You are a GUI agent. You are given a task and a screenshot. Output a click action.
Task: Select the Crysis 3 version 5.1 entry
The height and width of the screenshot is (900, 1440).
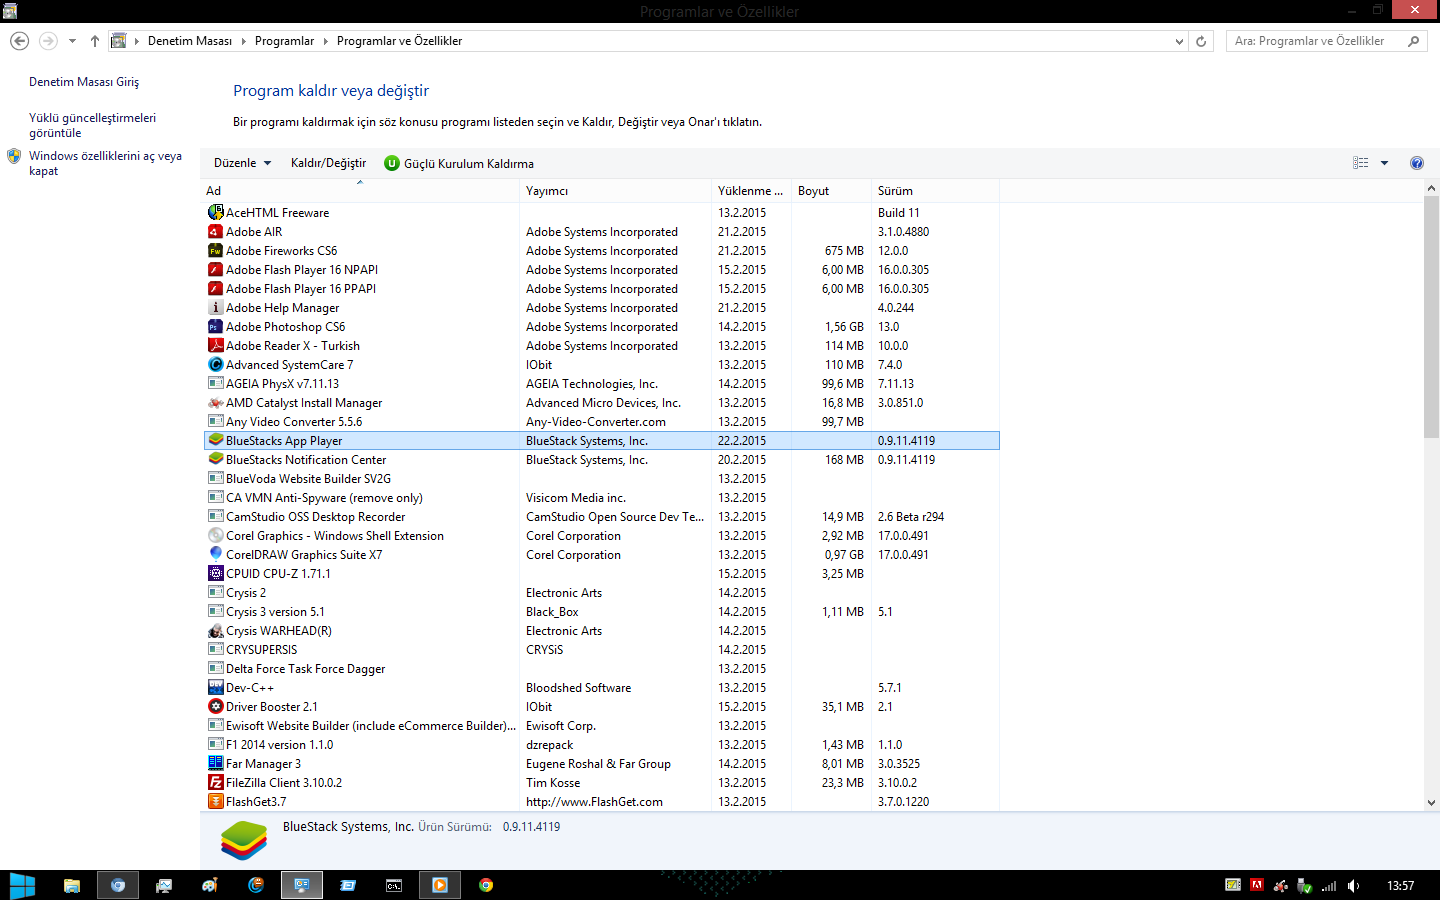point(275,612)
